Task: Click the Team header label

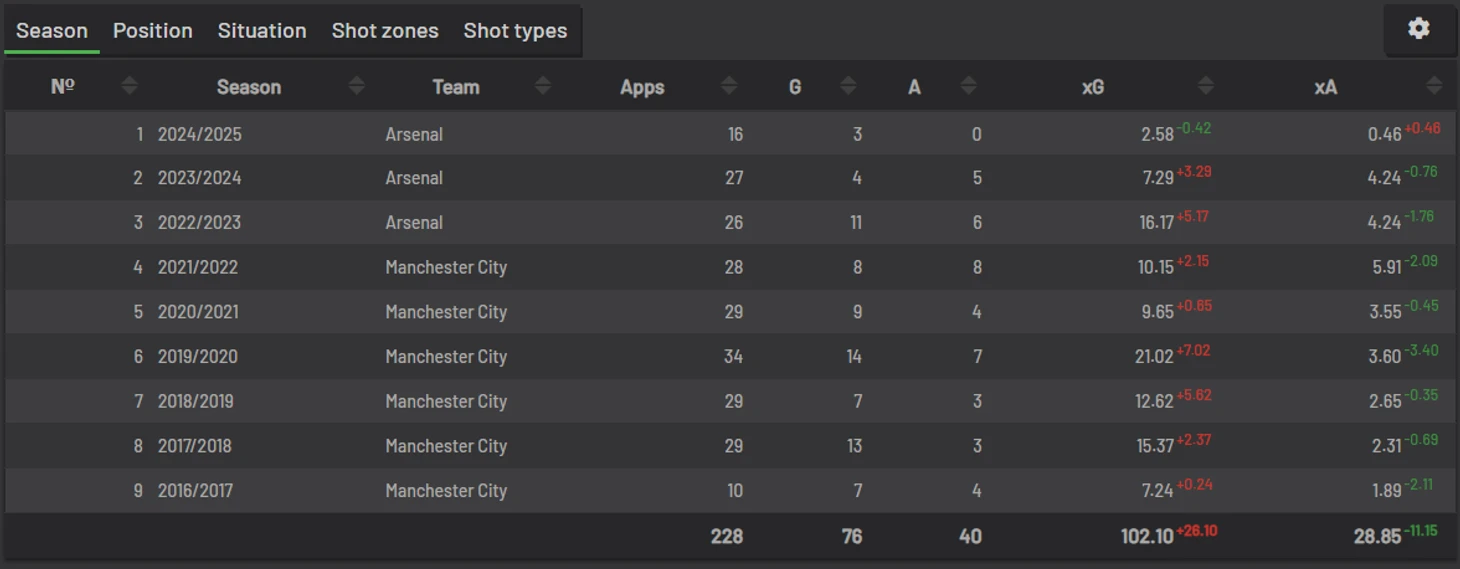Action: (x=456, y=87)
